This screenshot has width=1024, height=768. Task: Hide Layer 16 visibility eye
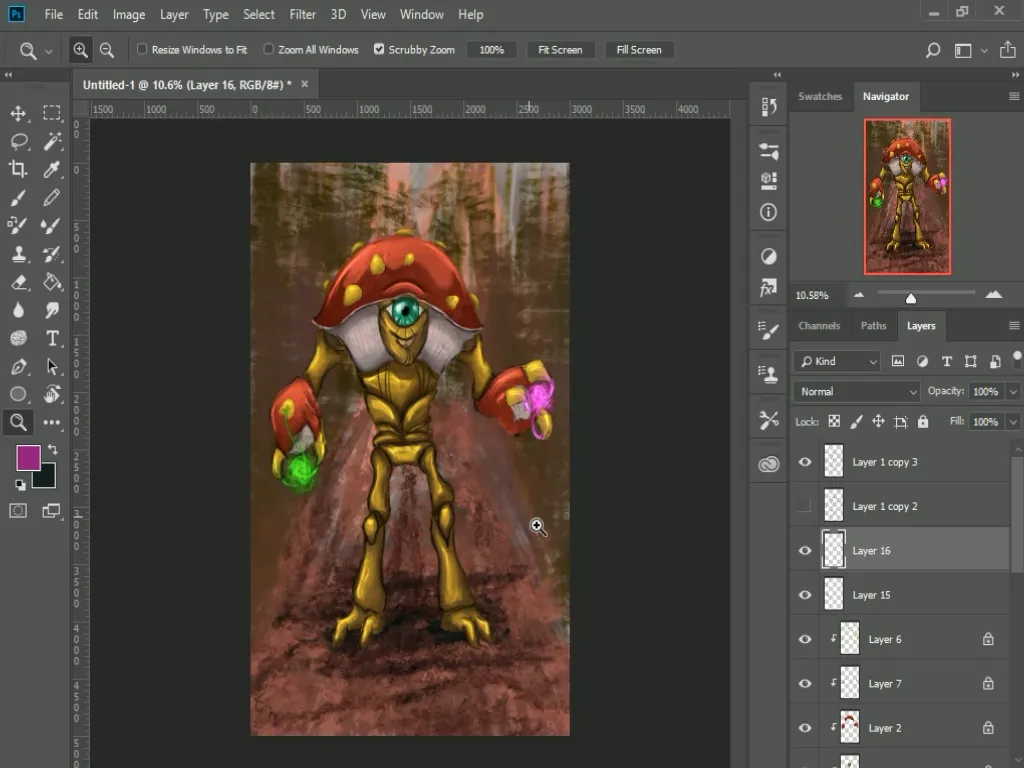pyautogui.click(x=805, y=551)
